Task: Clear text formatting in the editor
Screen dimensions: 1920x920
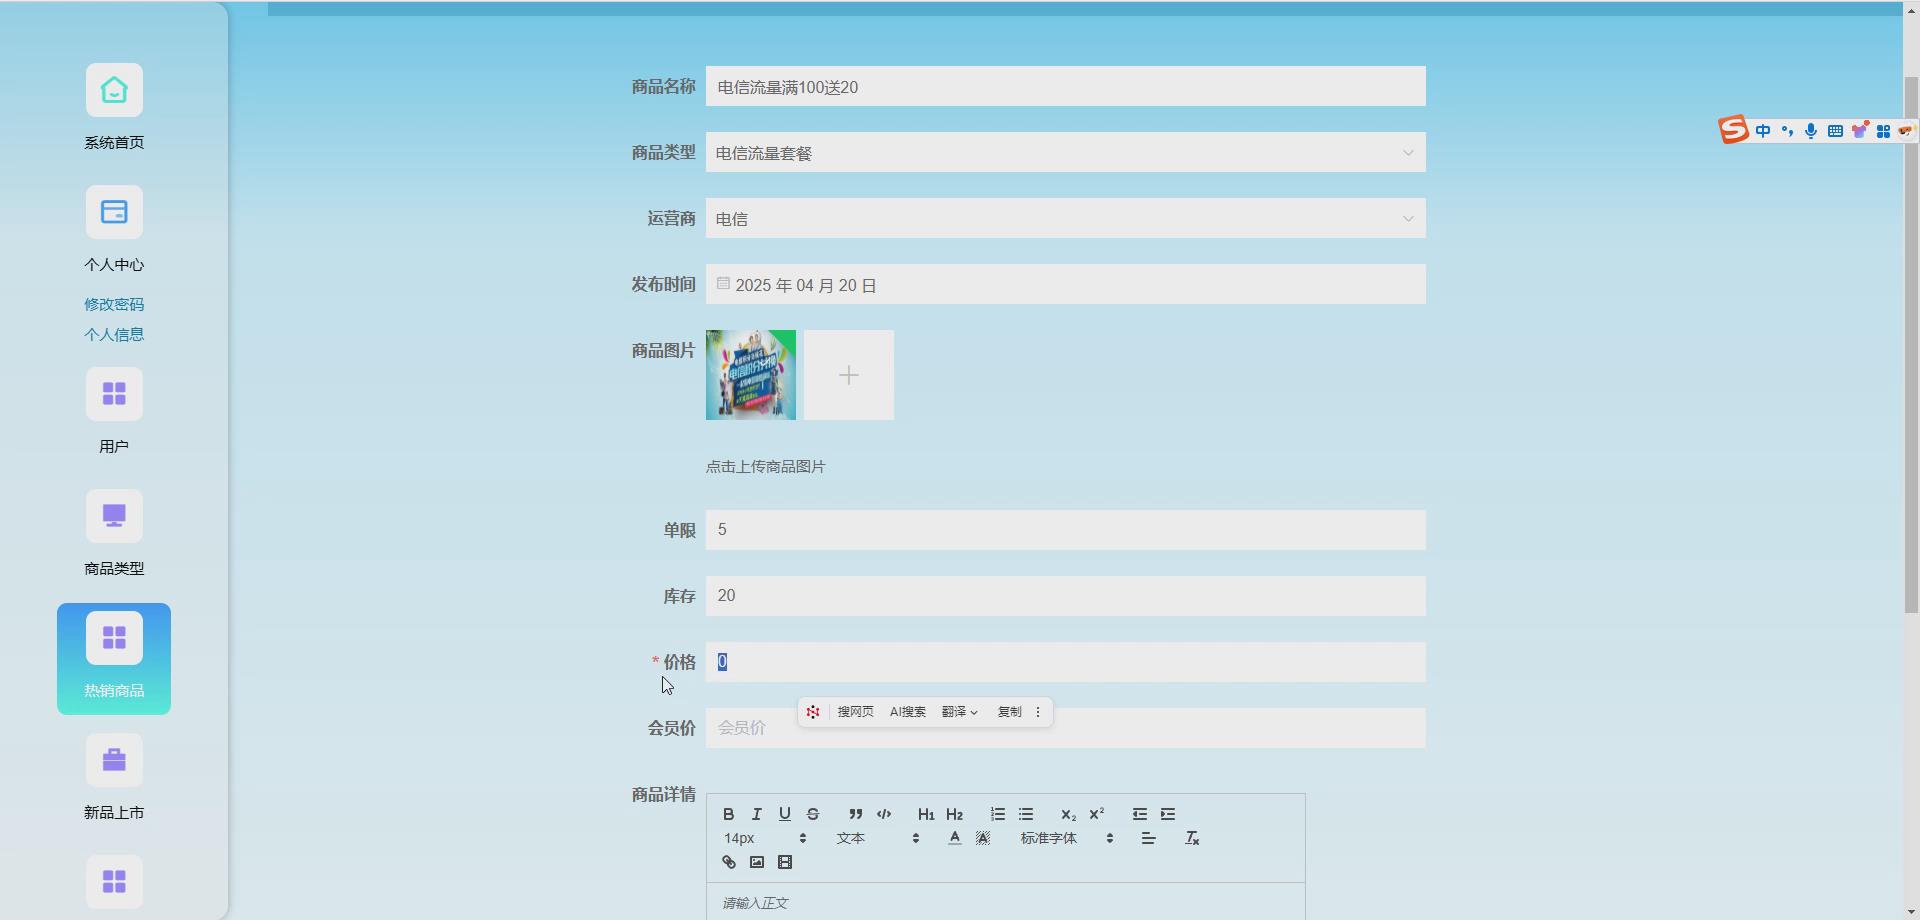Action: point(1192,838)
